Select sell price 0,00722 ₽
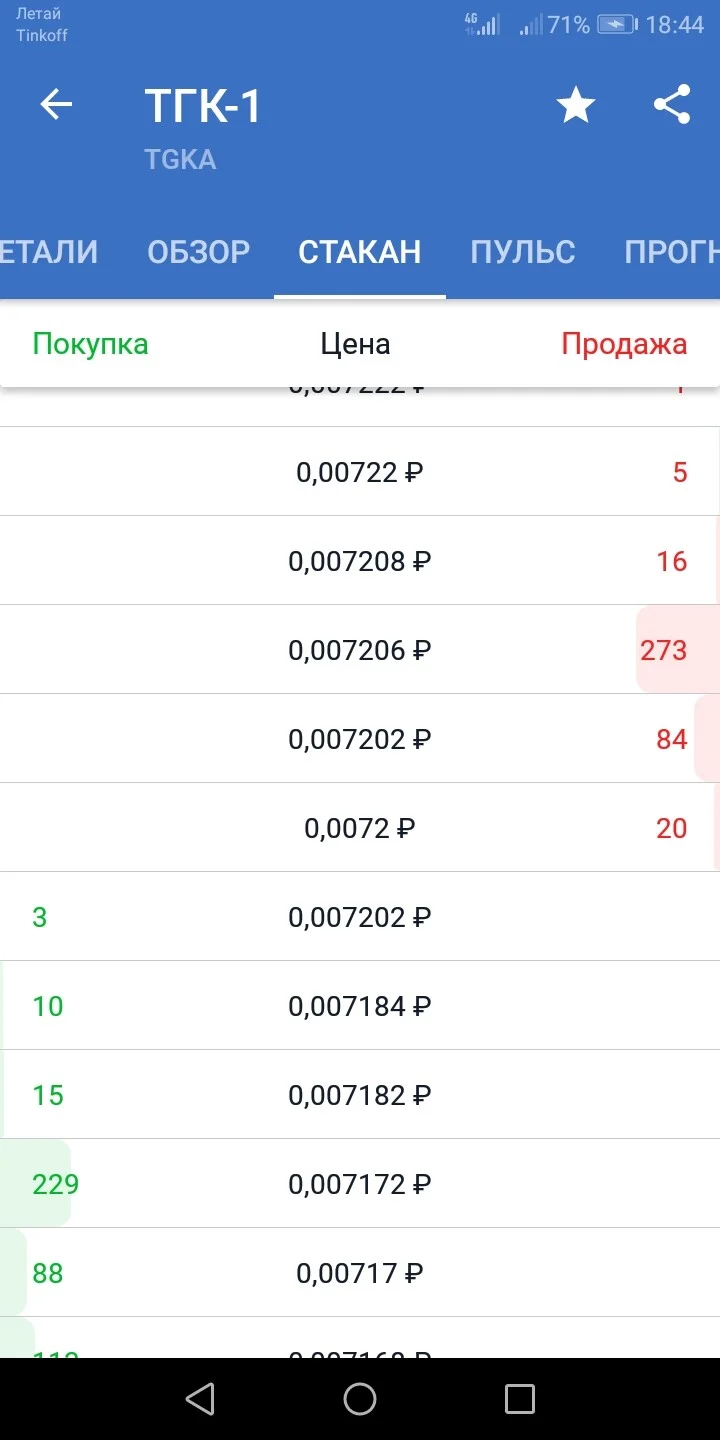The image size is (720, 1440). (360, 472)
